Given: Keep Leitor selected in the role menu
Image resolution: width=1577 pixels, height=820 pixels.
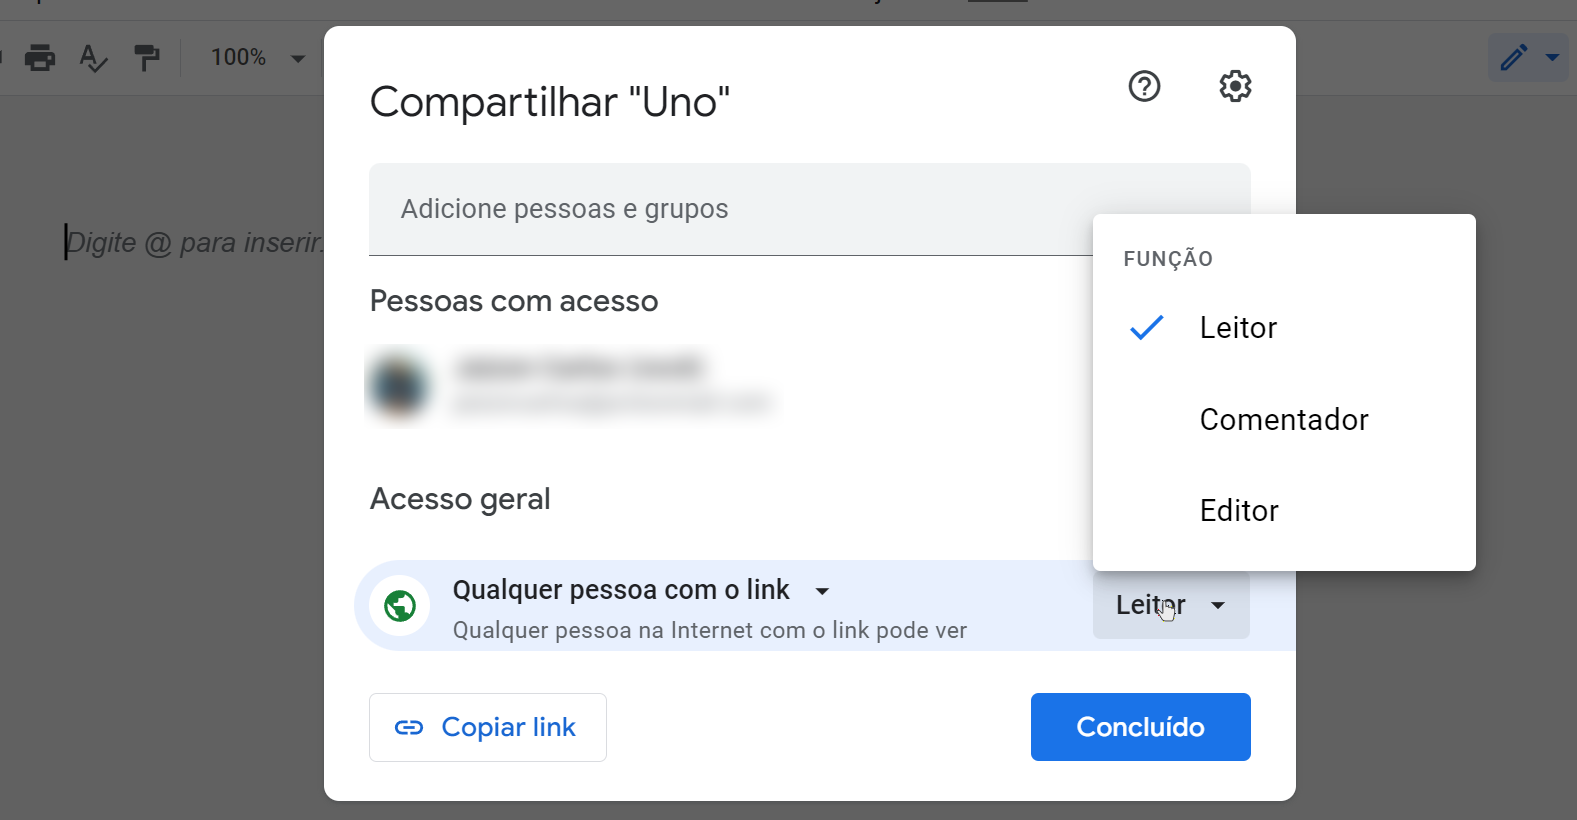Looking at the screenshot, I should pyautogui.click(x=1238, y=327).
